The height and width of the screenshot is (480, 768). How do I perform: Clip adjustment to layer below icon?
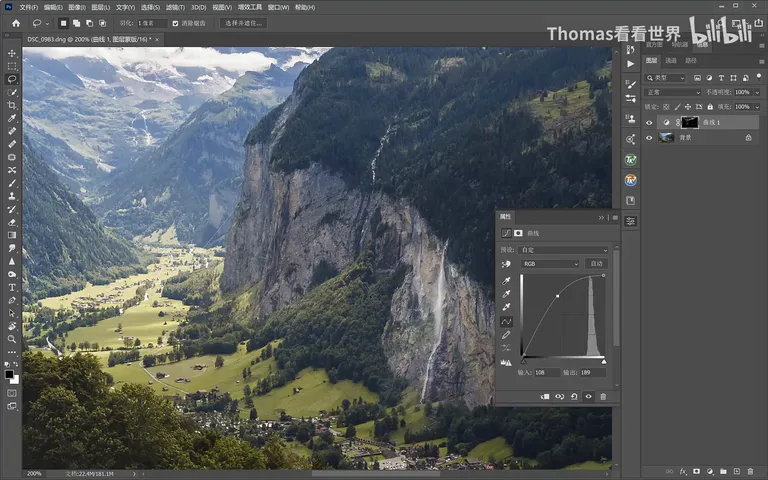(545, 396)
